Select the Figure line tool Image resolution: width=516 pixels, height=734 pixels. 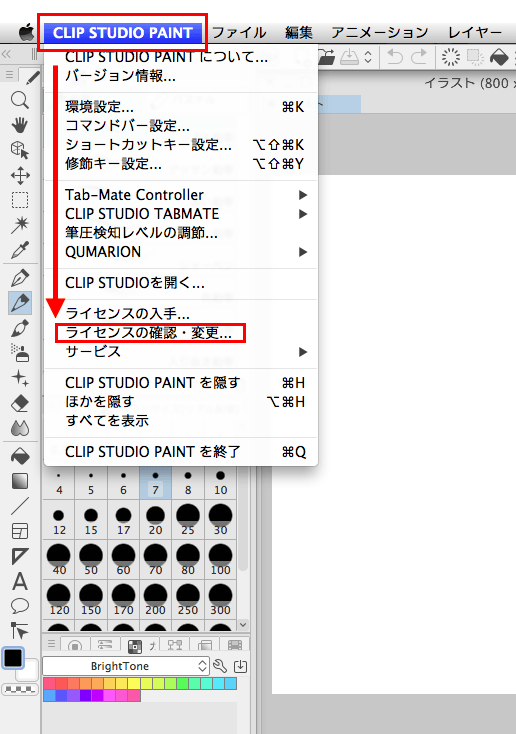(20, 506)
